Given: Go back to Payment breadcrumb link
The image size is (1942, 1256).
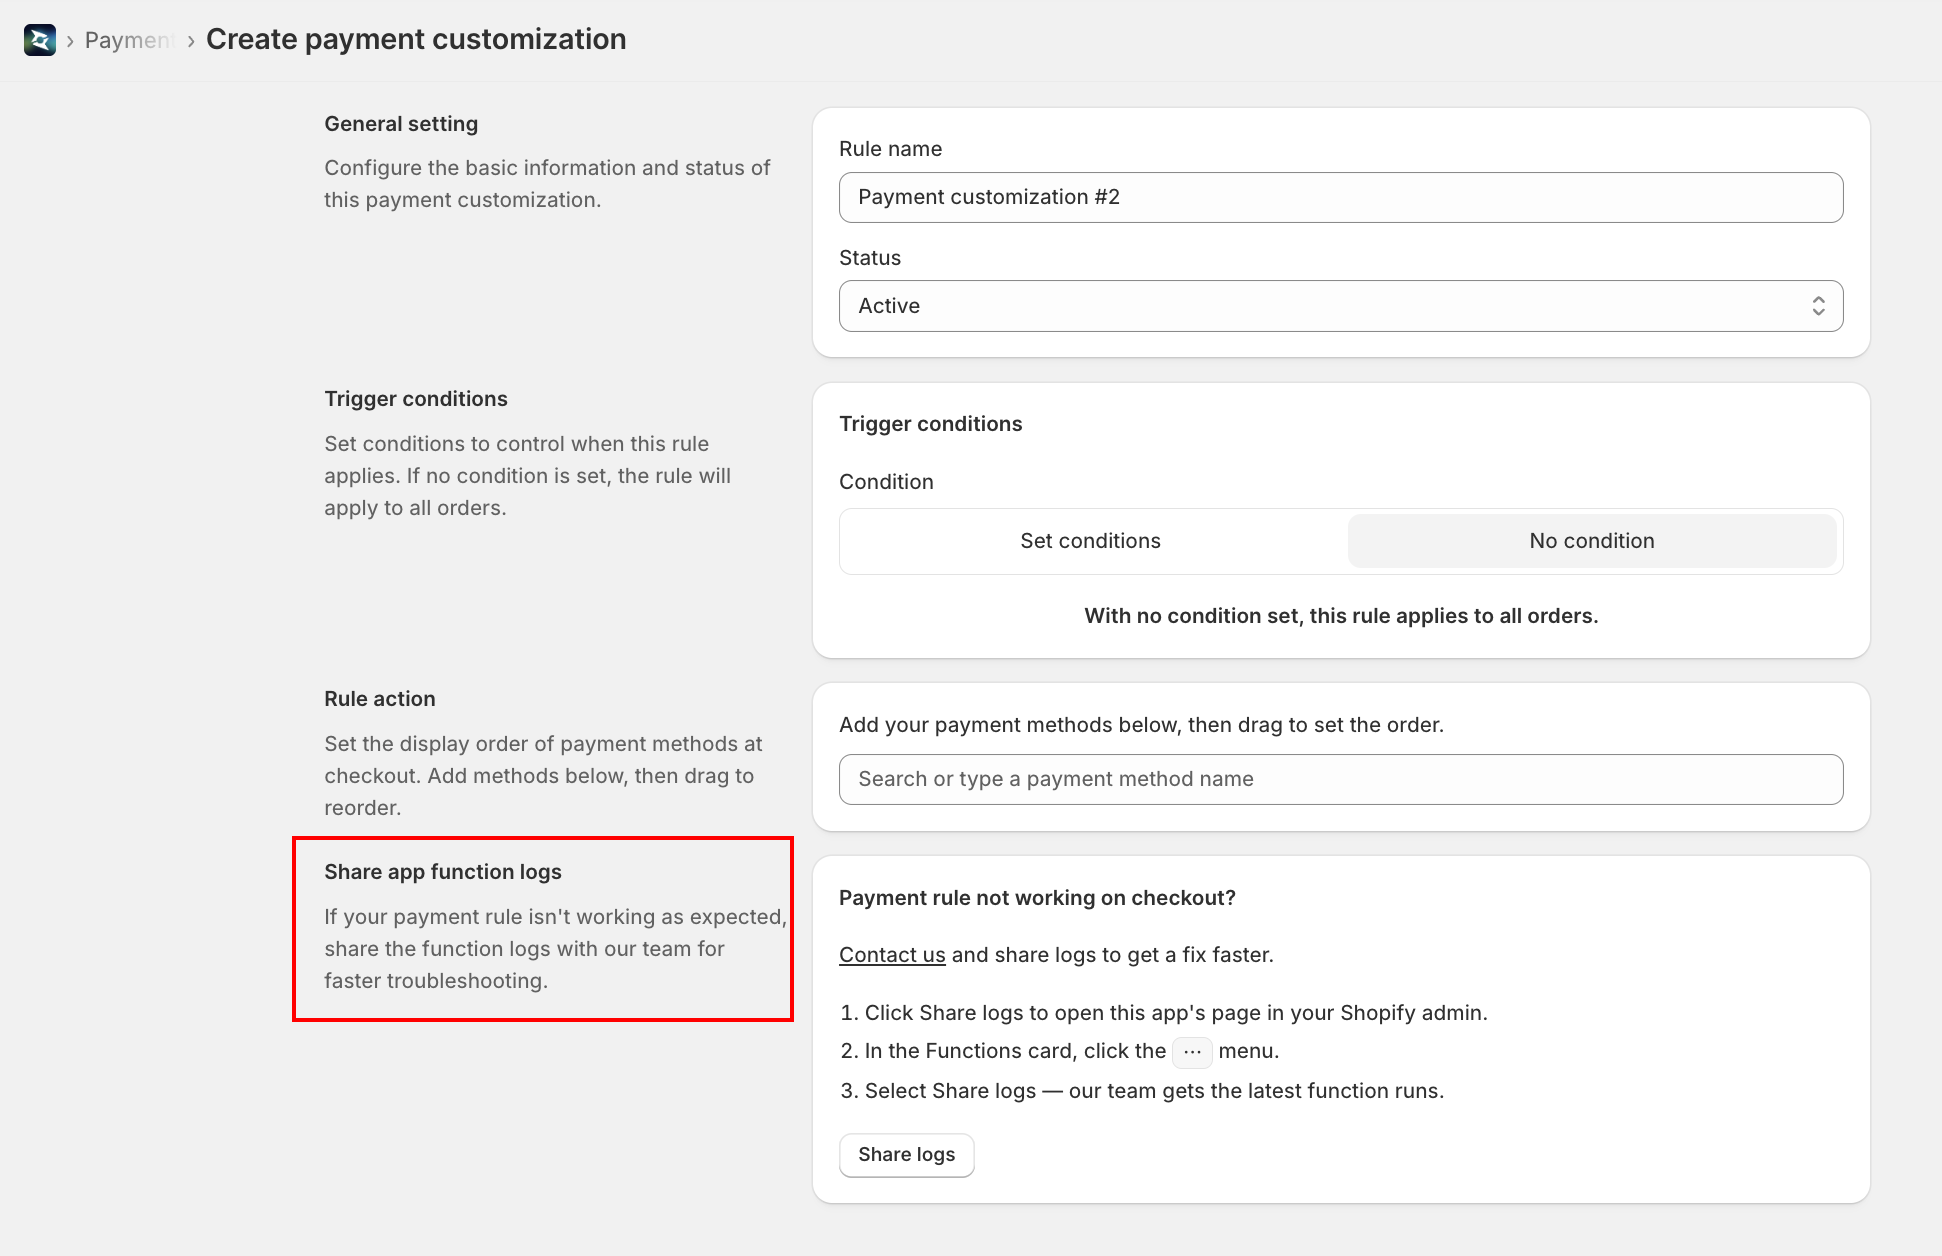Looking at the screenshot, I should point(129,40).
